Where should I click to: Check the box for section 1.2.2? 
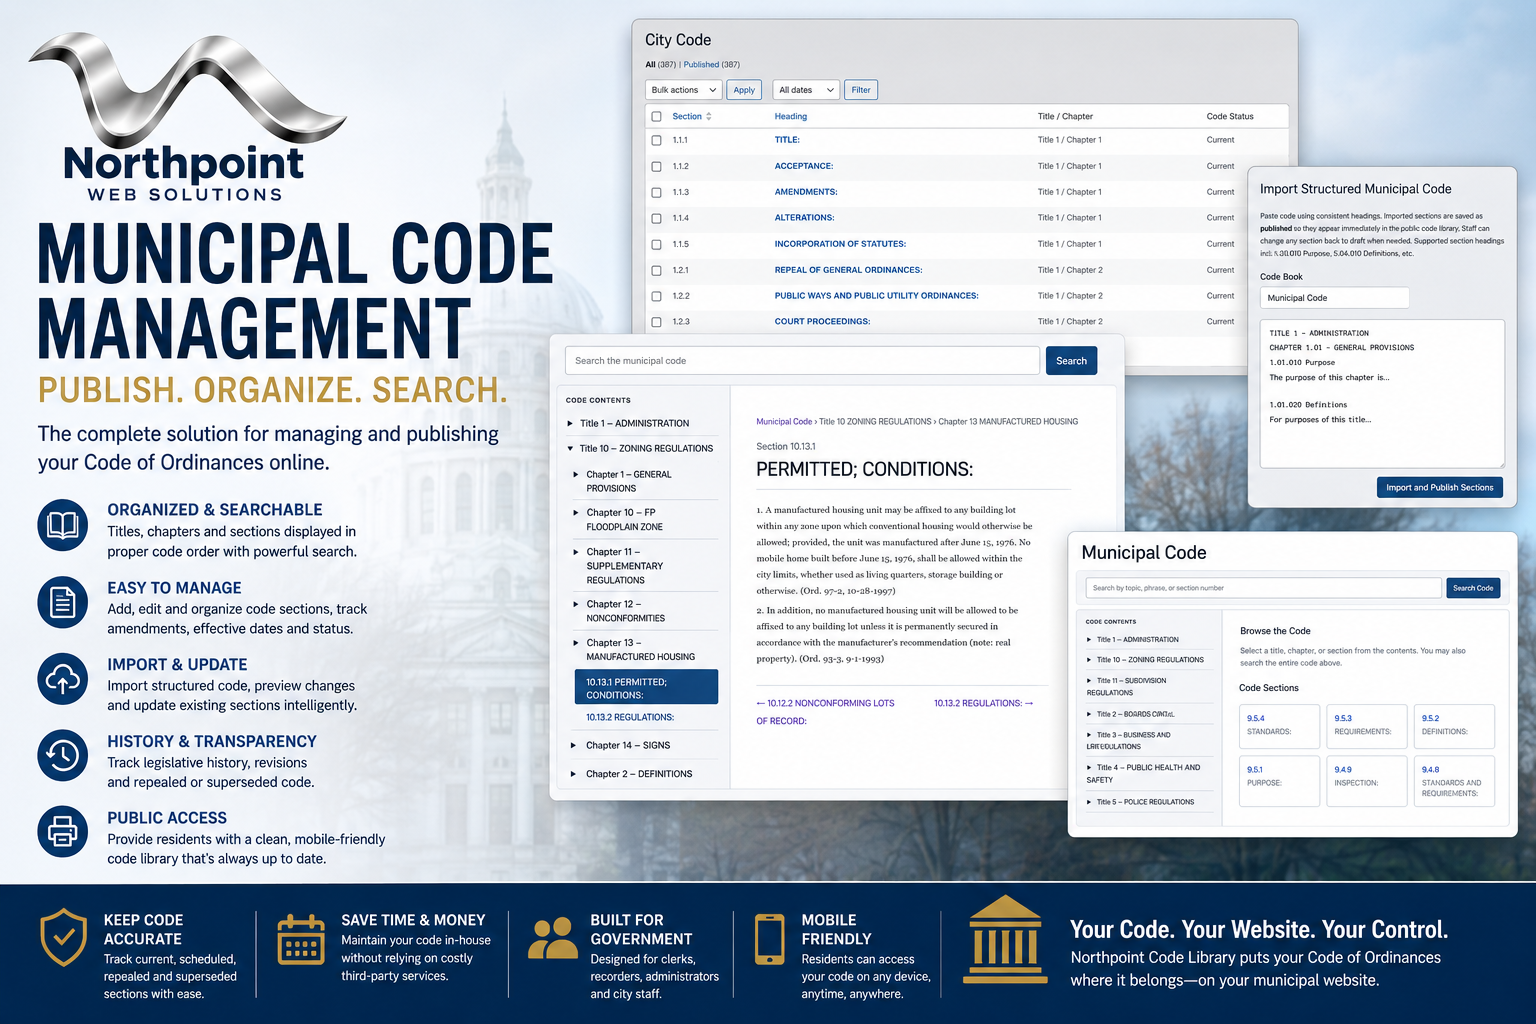pyautogui.click(x=657, y=297)
